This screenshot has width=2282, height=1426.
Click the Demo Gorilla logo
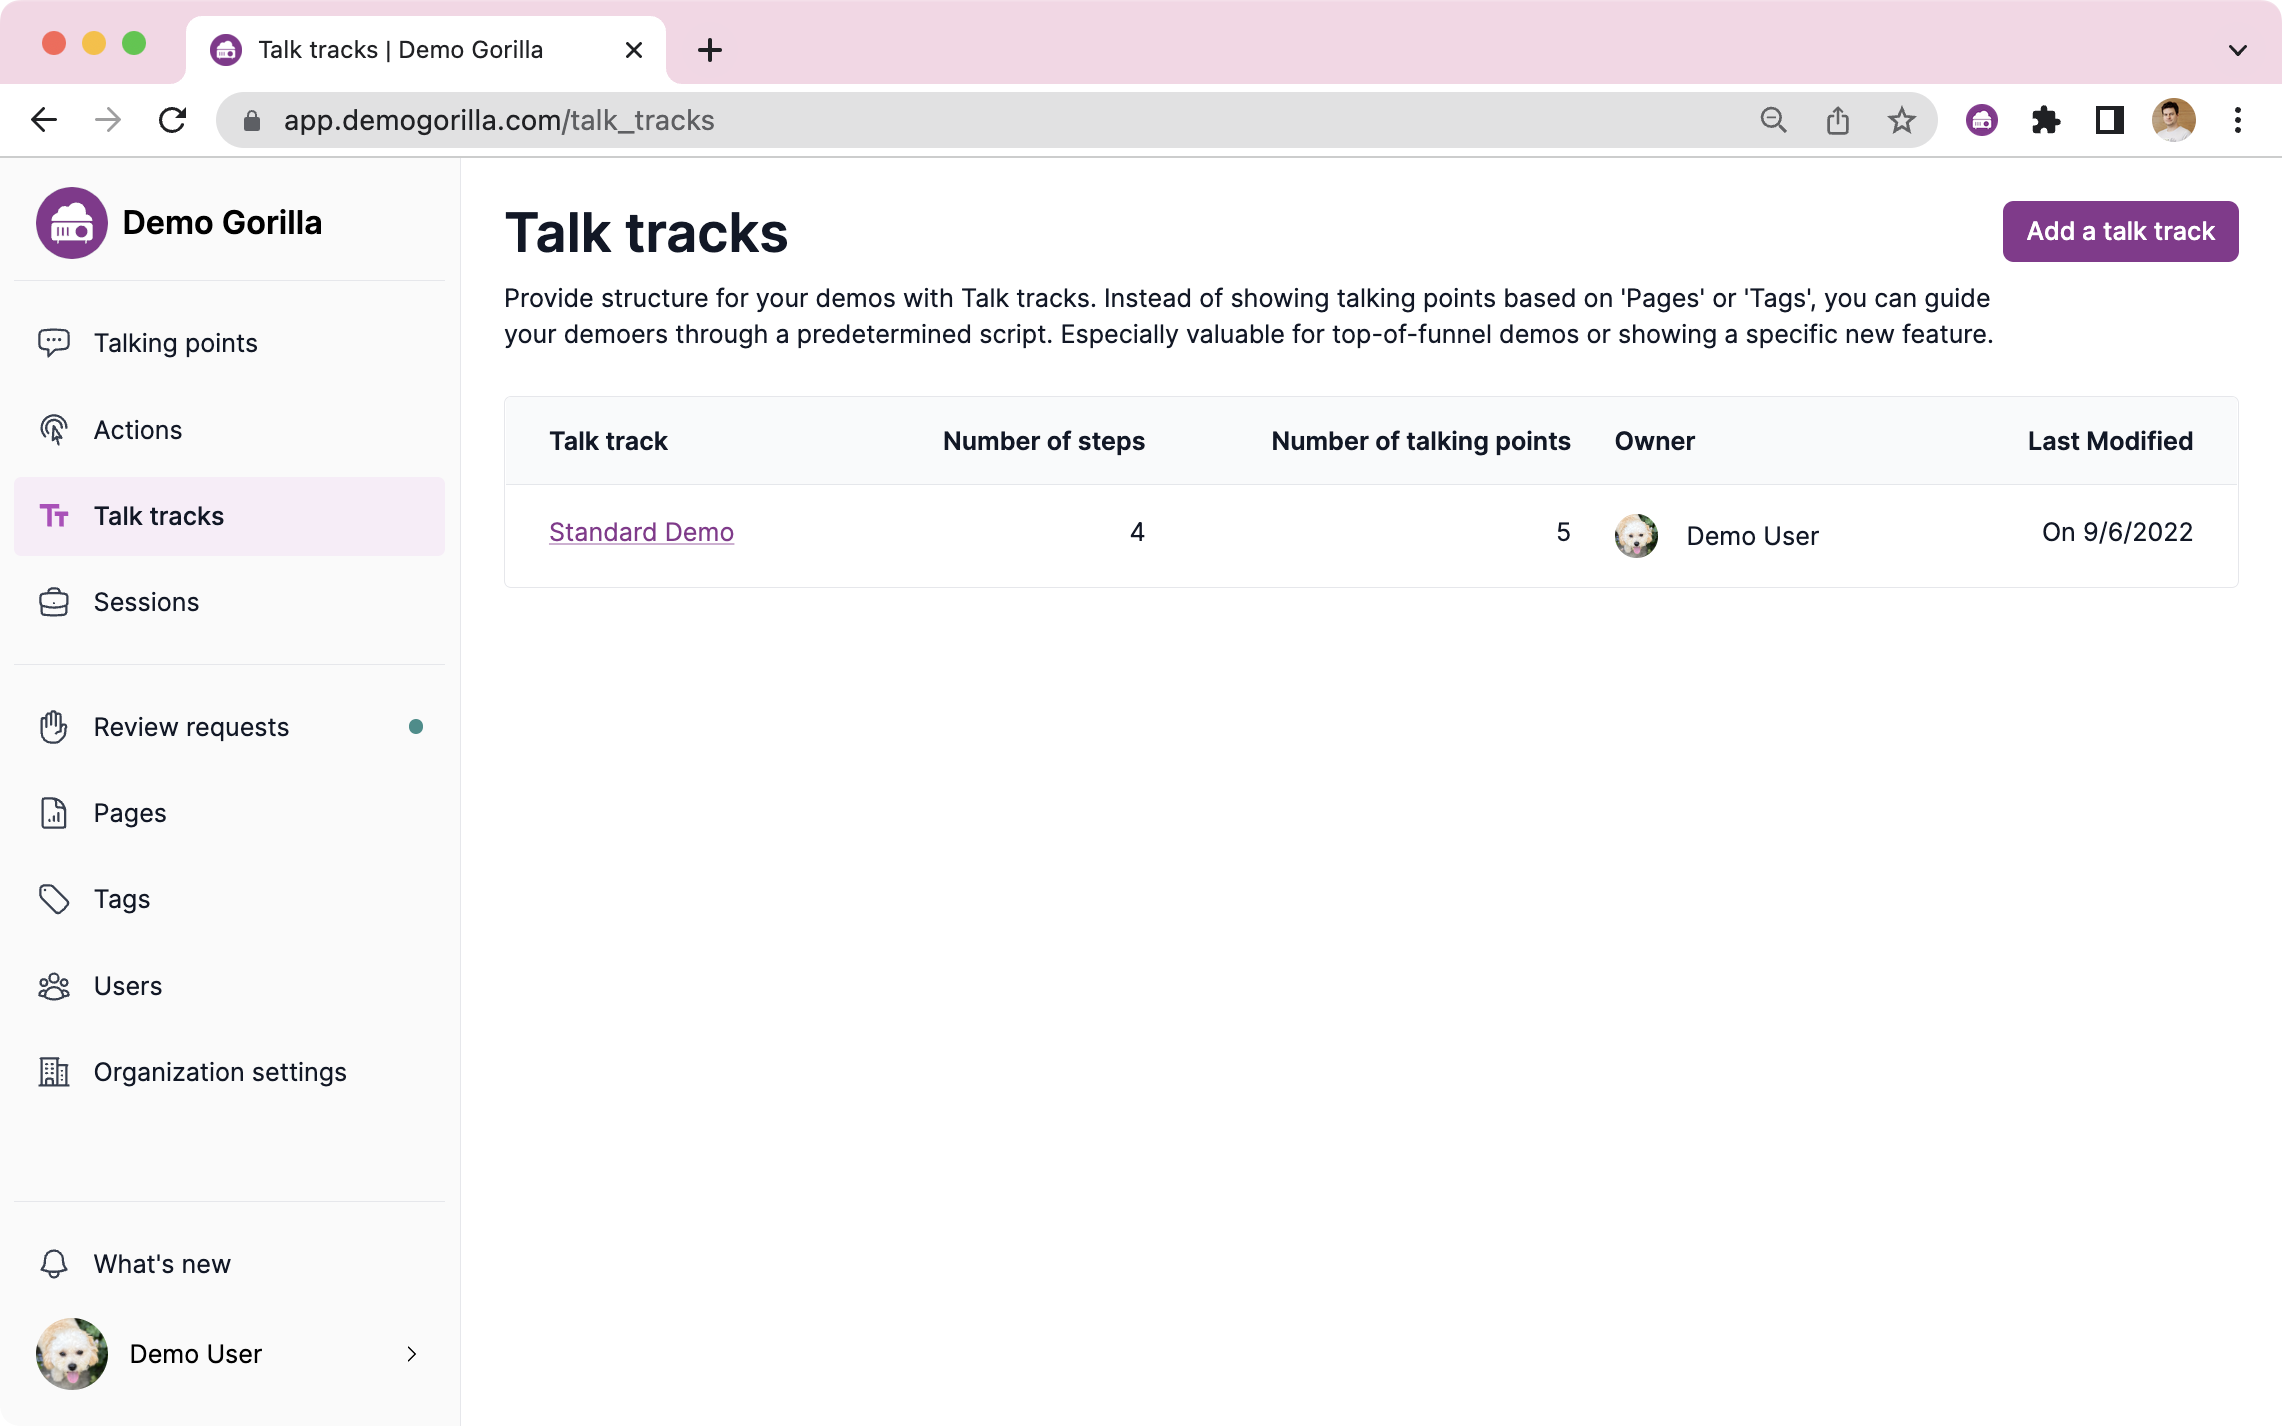[x=71, y=222]
